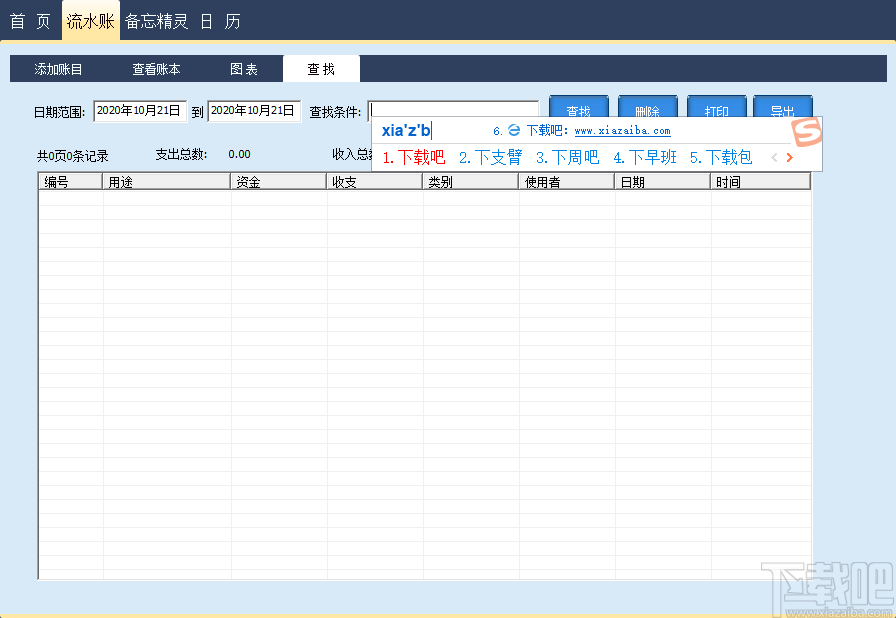Click the 支出总数 label
The image size is (896, 618).
pyautogui.click(x=182, y=154)
